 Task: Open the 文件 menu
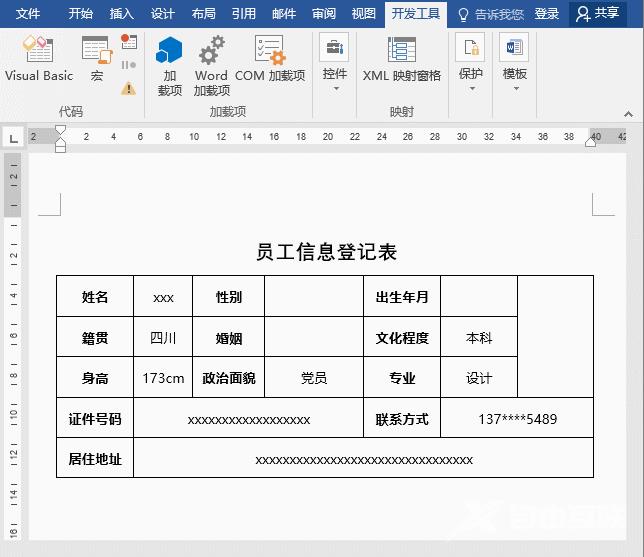pyautogui.click(x=29, y=14)
